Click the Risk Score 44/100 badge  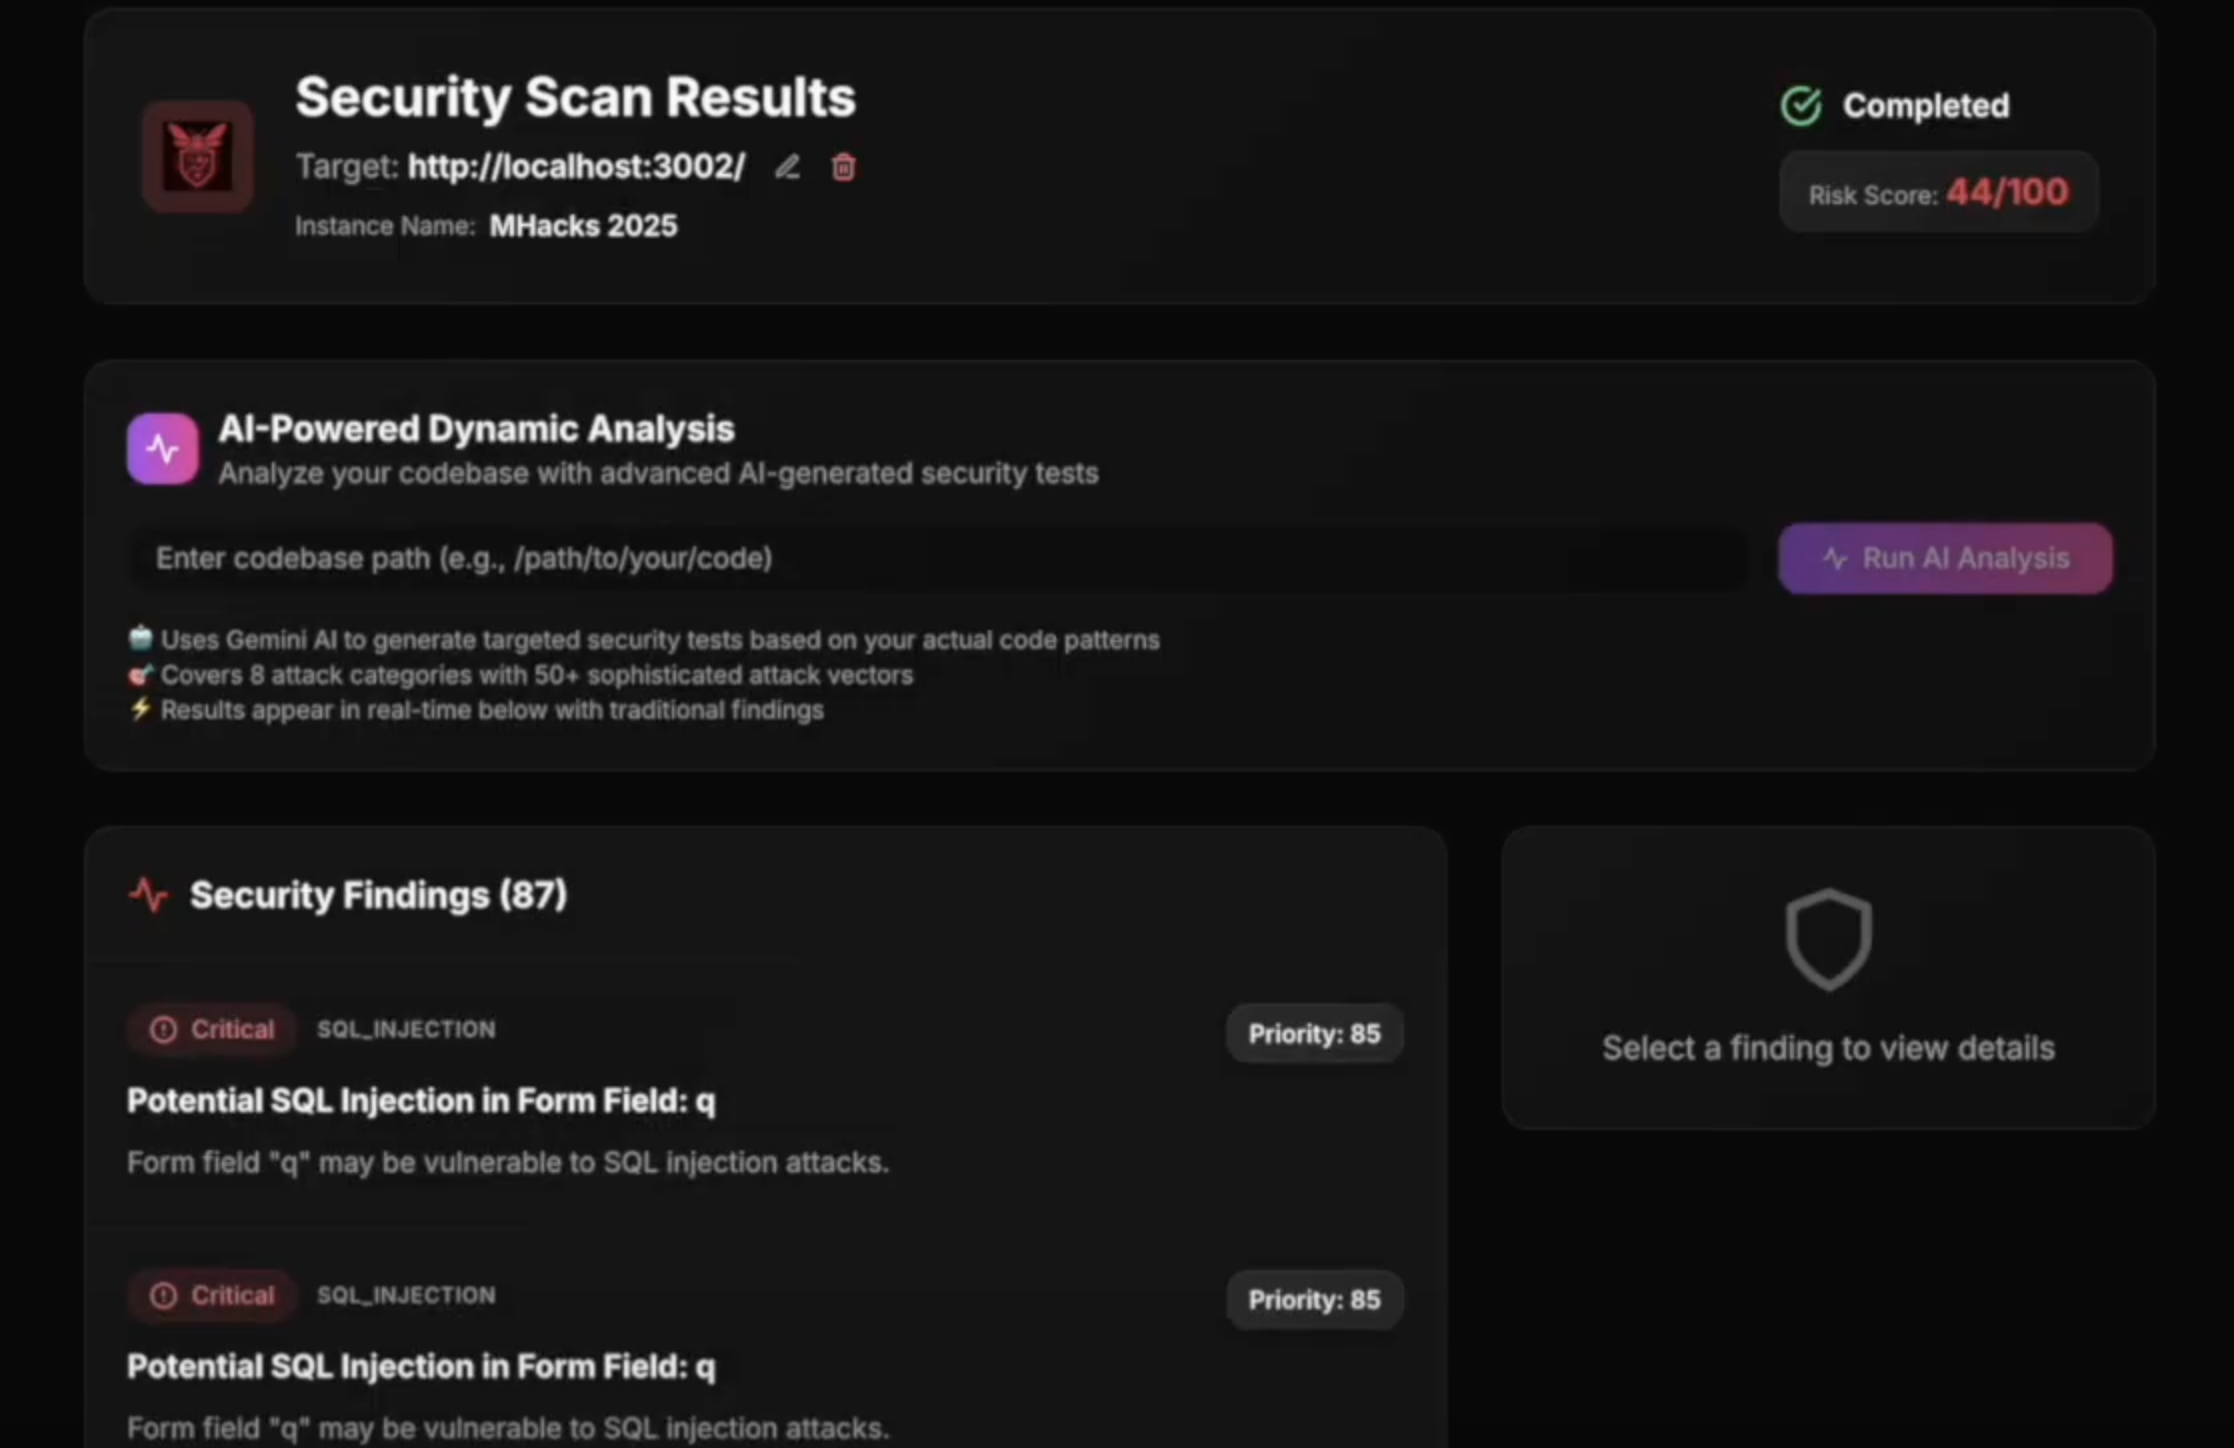(1938, 192)
